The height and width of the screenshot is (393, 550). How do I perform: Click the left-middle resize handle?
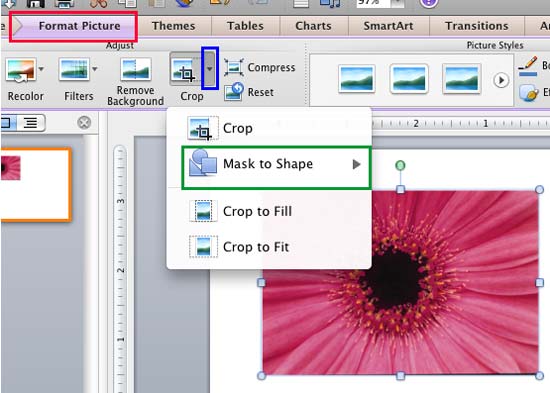coord(261,282)
